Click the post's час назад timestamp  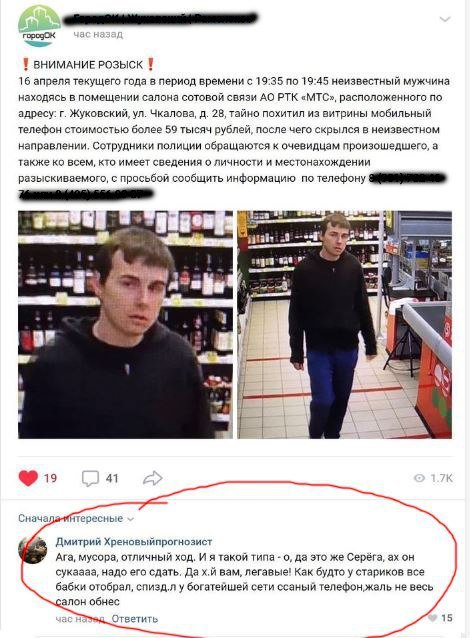click(98, 34)
